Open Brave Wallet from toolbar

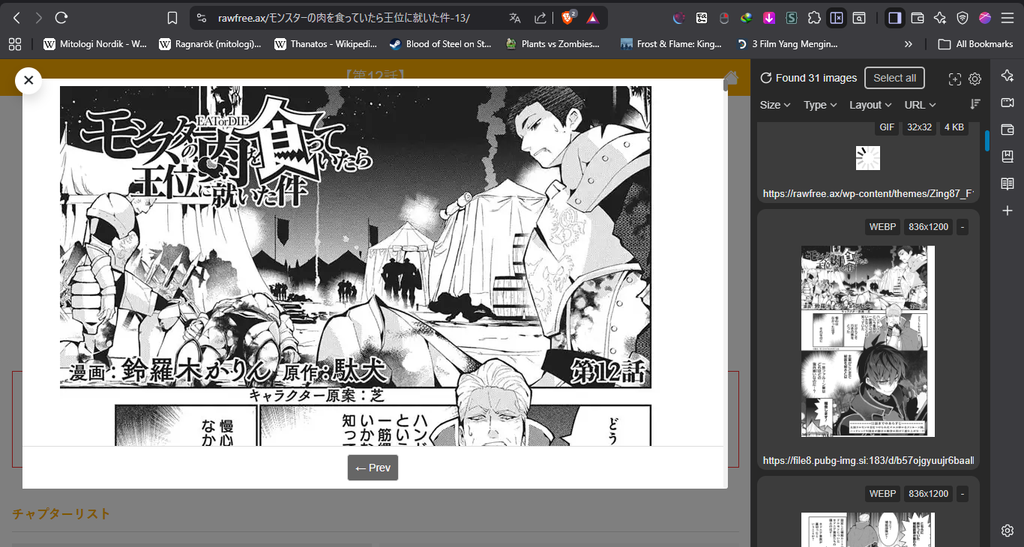[918, 18]
